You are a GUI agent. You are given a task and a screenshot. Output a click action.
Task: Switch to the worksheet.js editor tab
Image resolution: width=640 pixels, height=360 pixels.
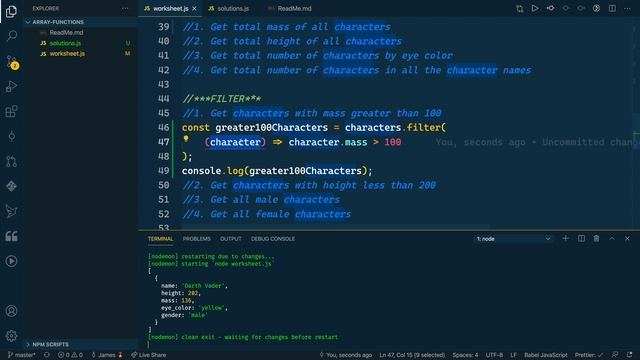click(x=170, y=9)
